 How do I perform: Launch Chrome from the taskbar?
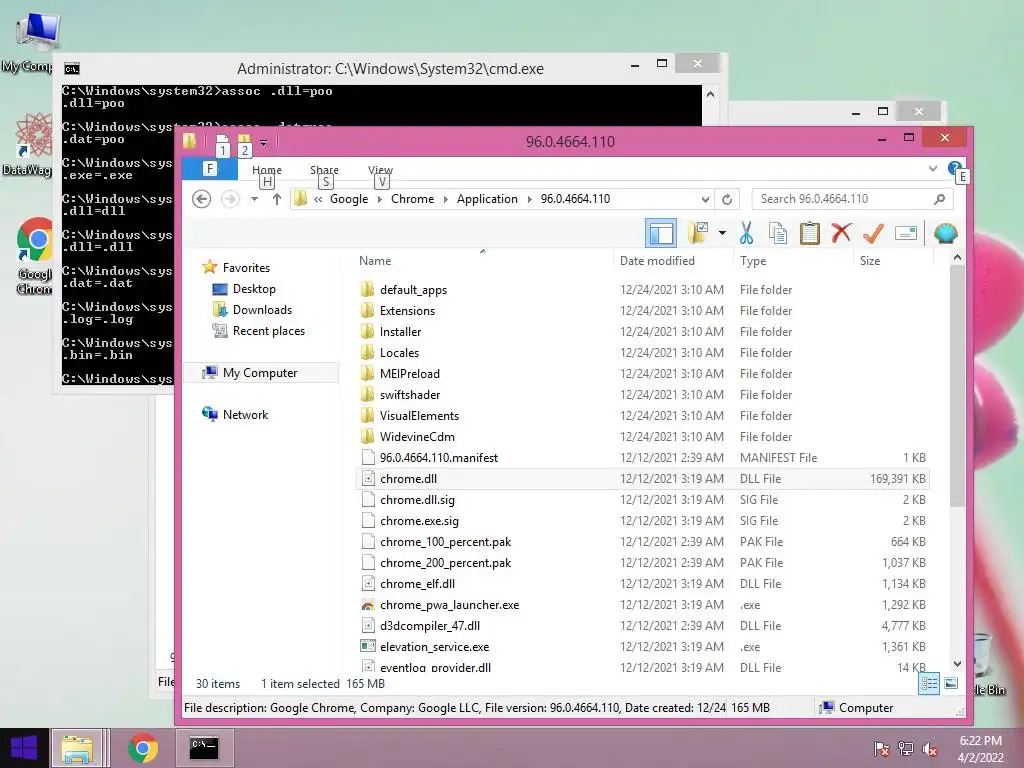(x=143, y=748)
